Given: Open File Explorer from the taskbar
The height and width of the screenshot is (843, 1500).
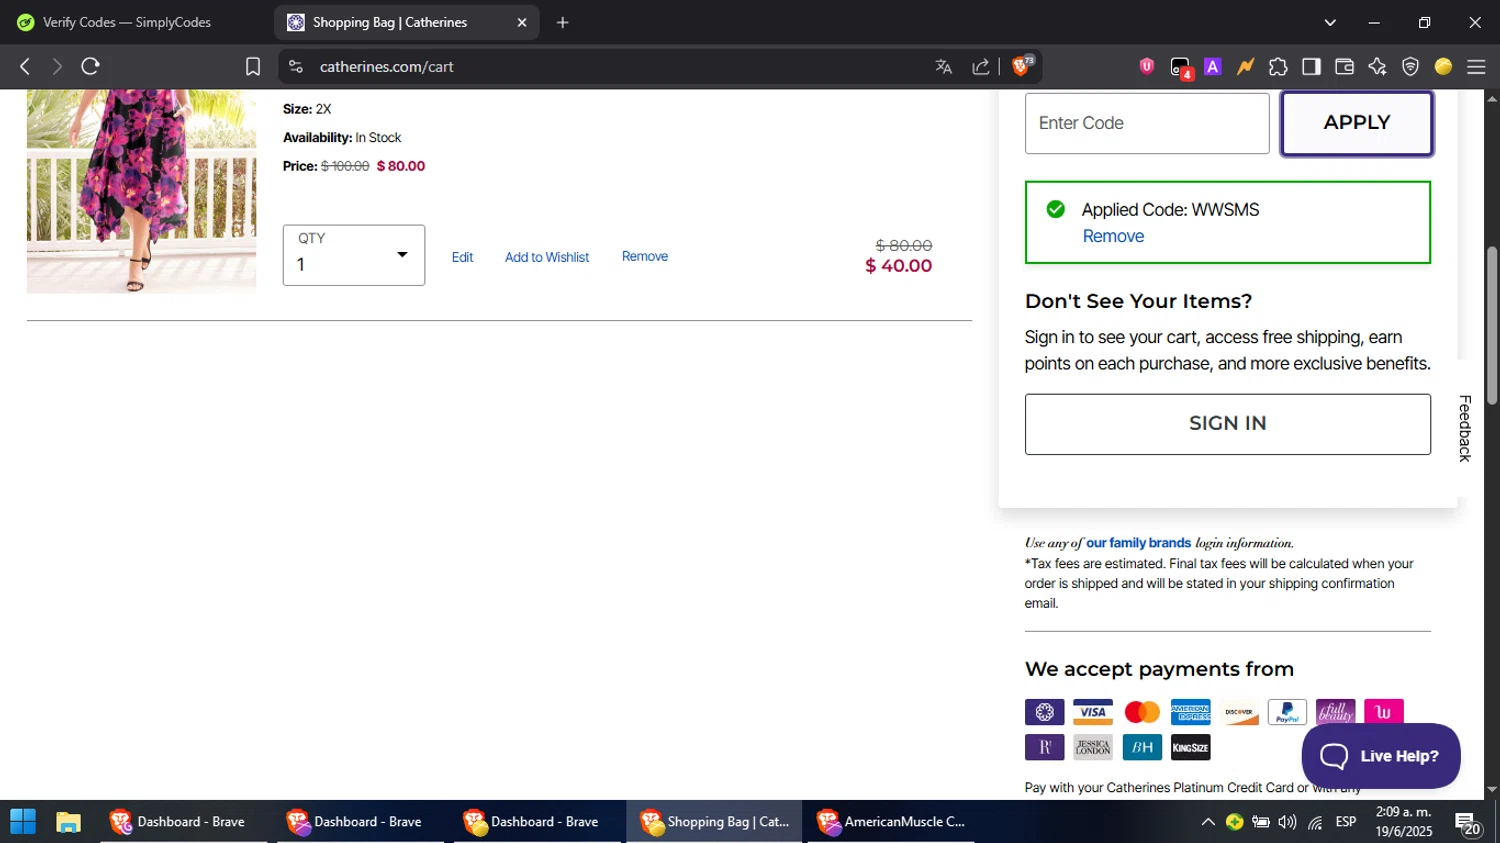Looking at the screenshot, I should (x=68, y=822).
